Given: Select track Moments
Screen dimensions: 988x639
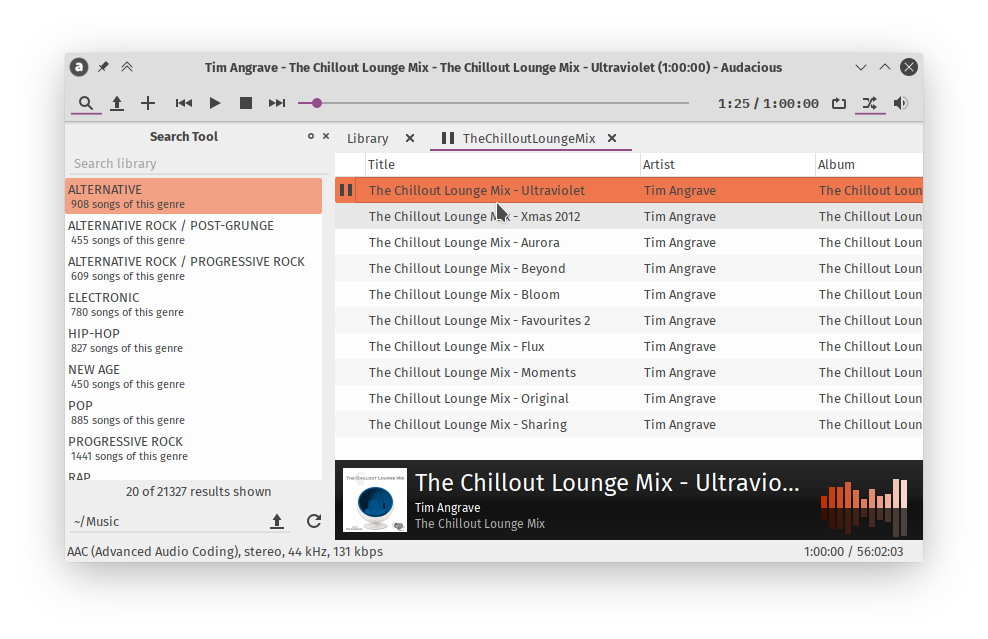Looking at the screenshot, I should (x=629, y=372).
